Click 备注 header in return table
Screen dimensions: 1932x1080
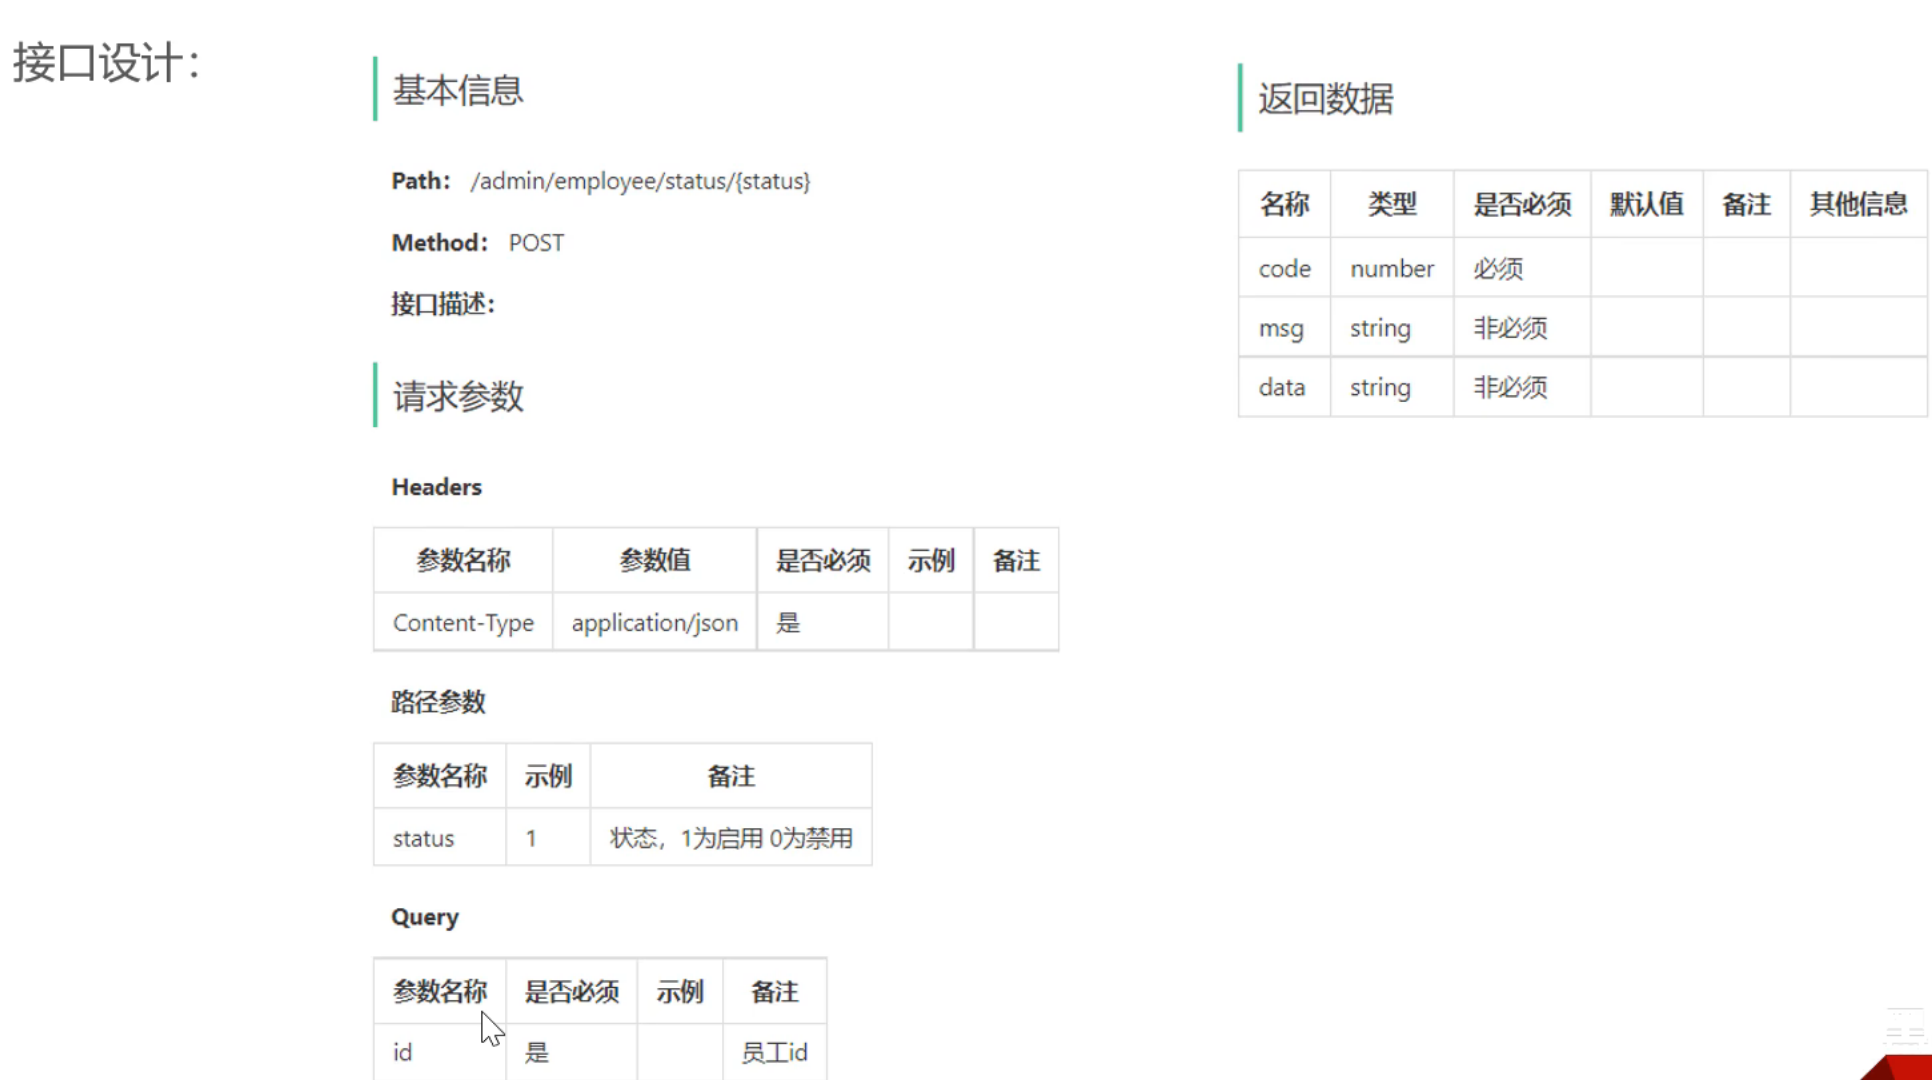click(x=1746, y=204)
